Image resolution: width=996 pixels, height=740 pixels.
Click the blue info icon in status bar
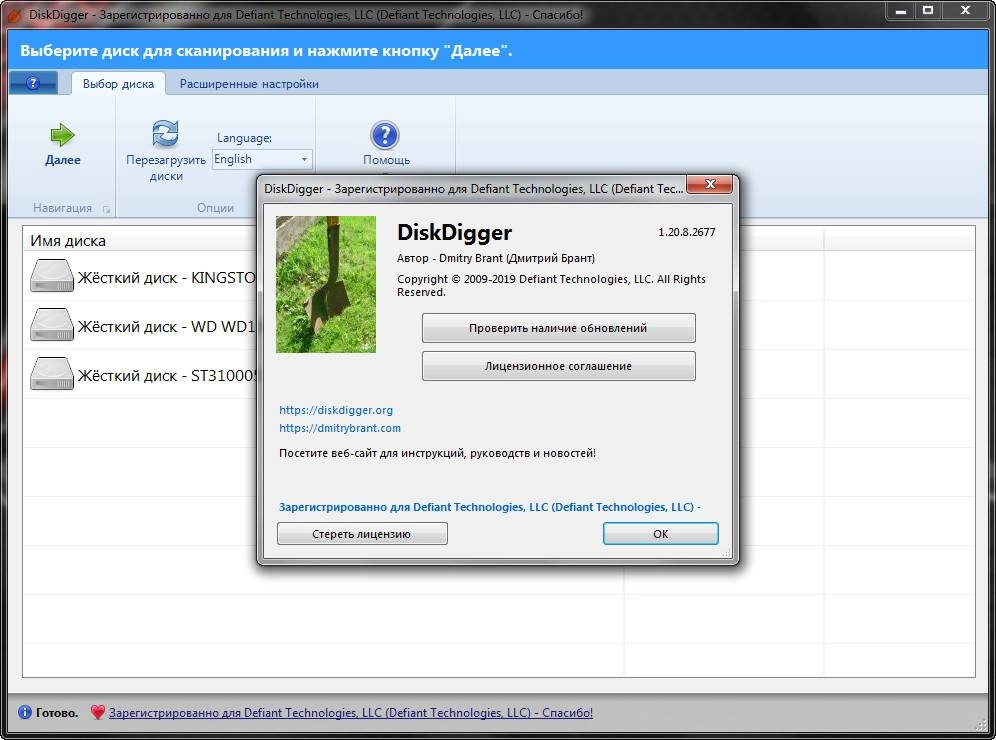click(25, 712)
